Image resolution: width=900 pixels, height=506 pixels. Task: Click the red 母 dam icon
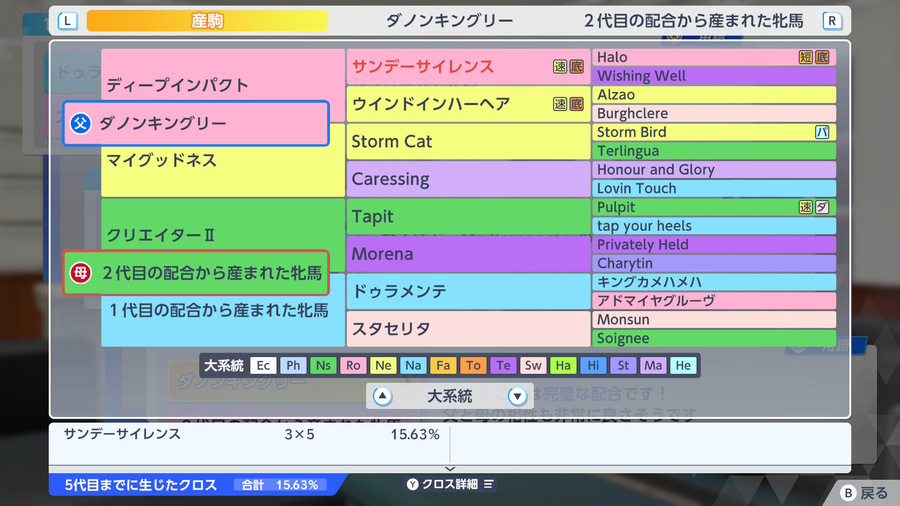[80, 273]
